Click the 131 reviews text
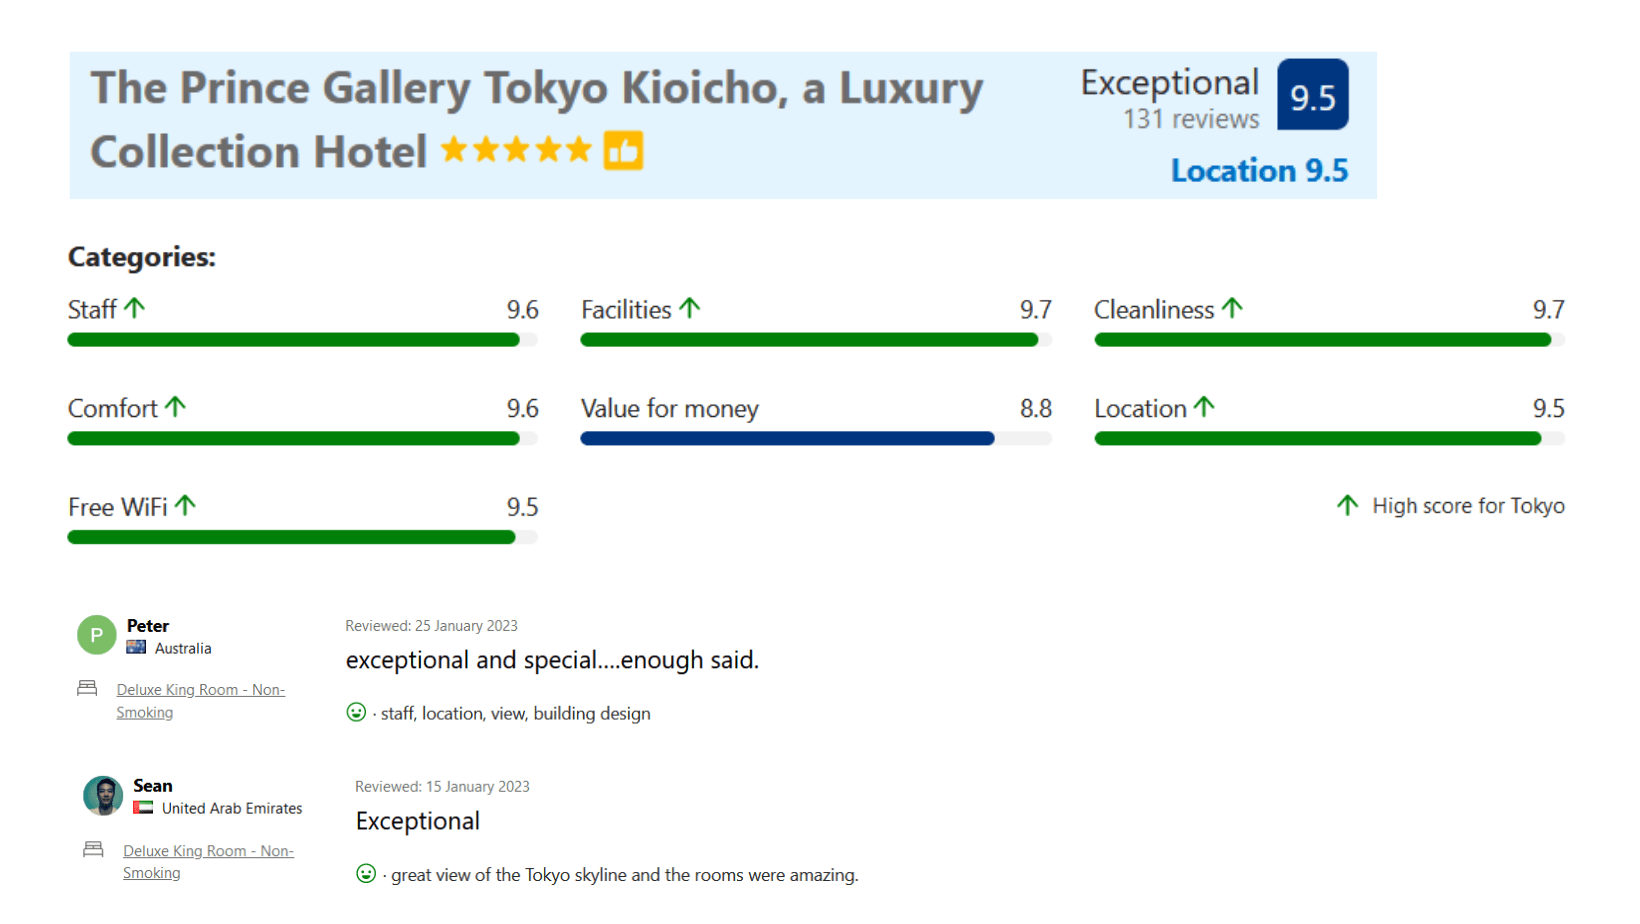The height and width of the screenshot is (924, 1640). 1190,119
